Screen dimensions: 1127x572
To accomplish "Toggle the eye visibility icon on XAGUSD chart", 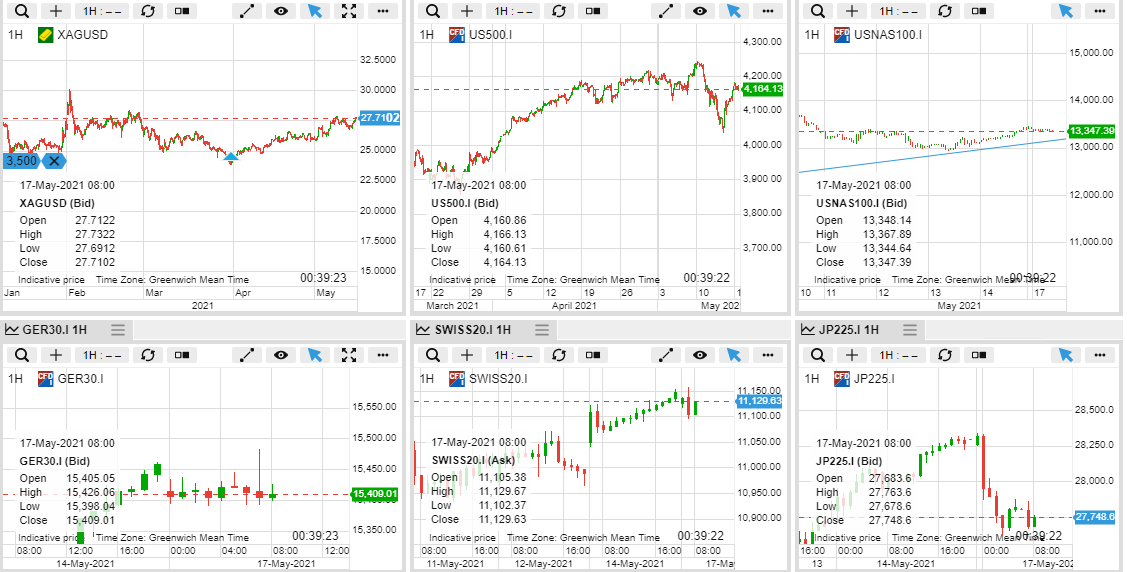I will pyautogui.click(x=281, y=11).
